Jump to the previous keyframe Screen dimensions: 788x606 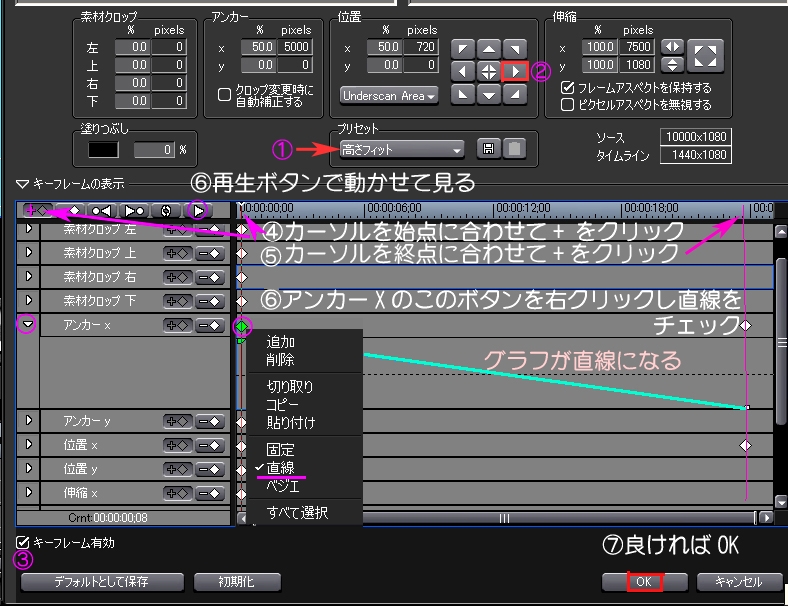(x=101, y=211)
